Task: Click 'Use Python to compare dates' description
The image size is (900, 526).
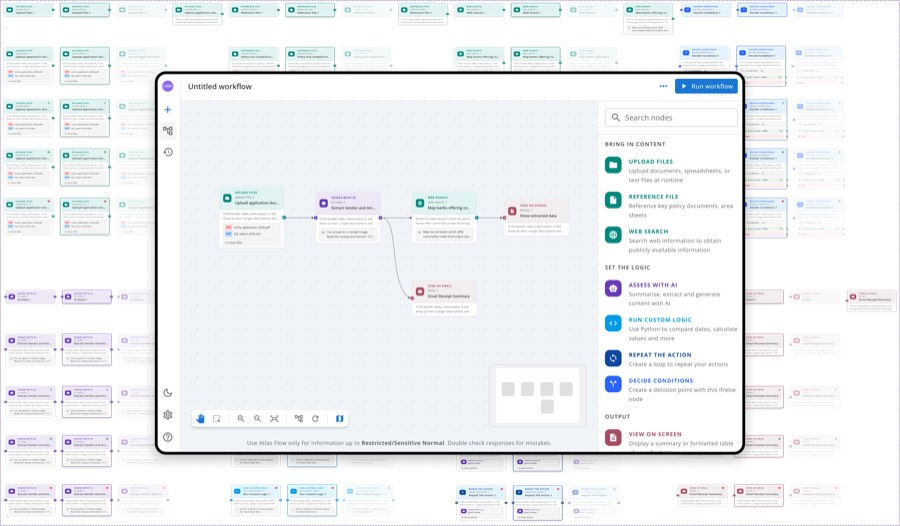Action: click(683, 334)
